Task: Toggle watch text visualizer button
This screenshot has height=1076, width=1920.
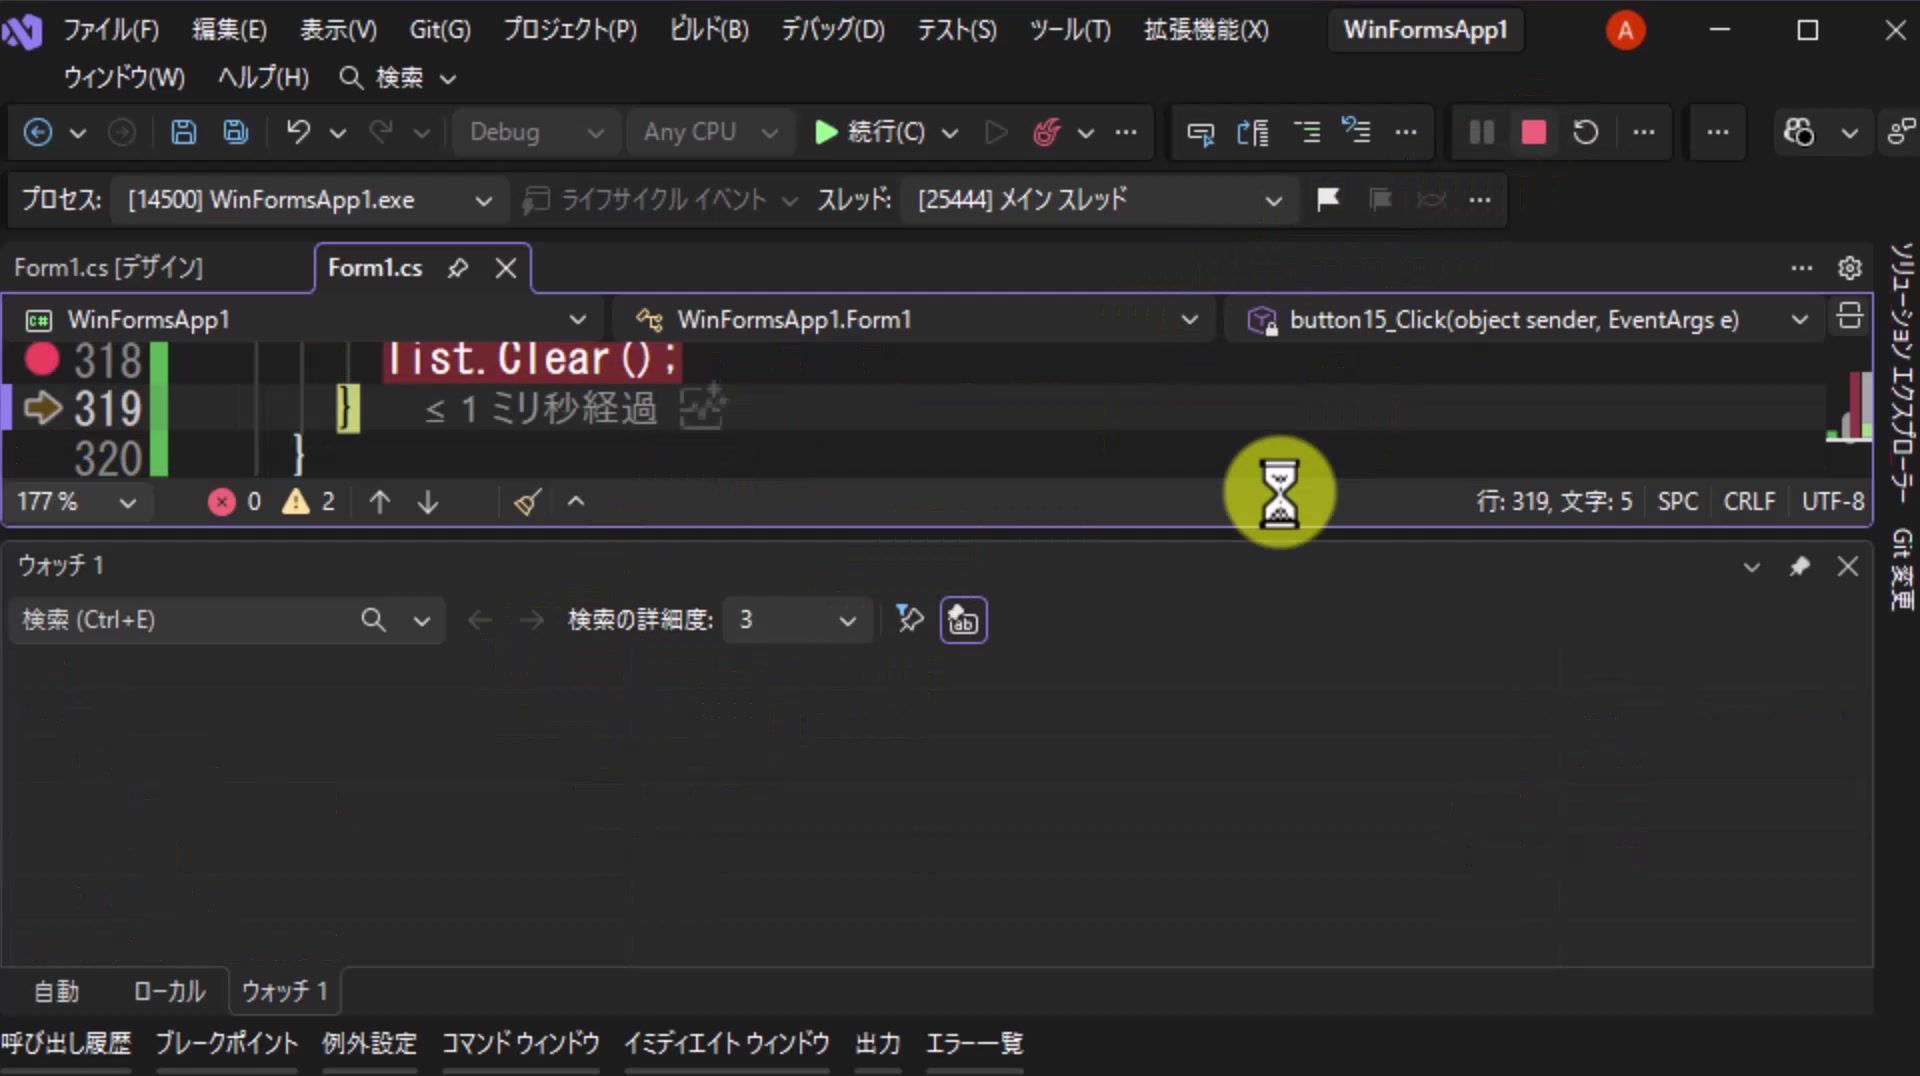Action: pos(964,620)
